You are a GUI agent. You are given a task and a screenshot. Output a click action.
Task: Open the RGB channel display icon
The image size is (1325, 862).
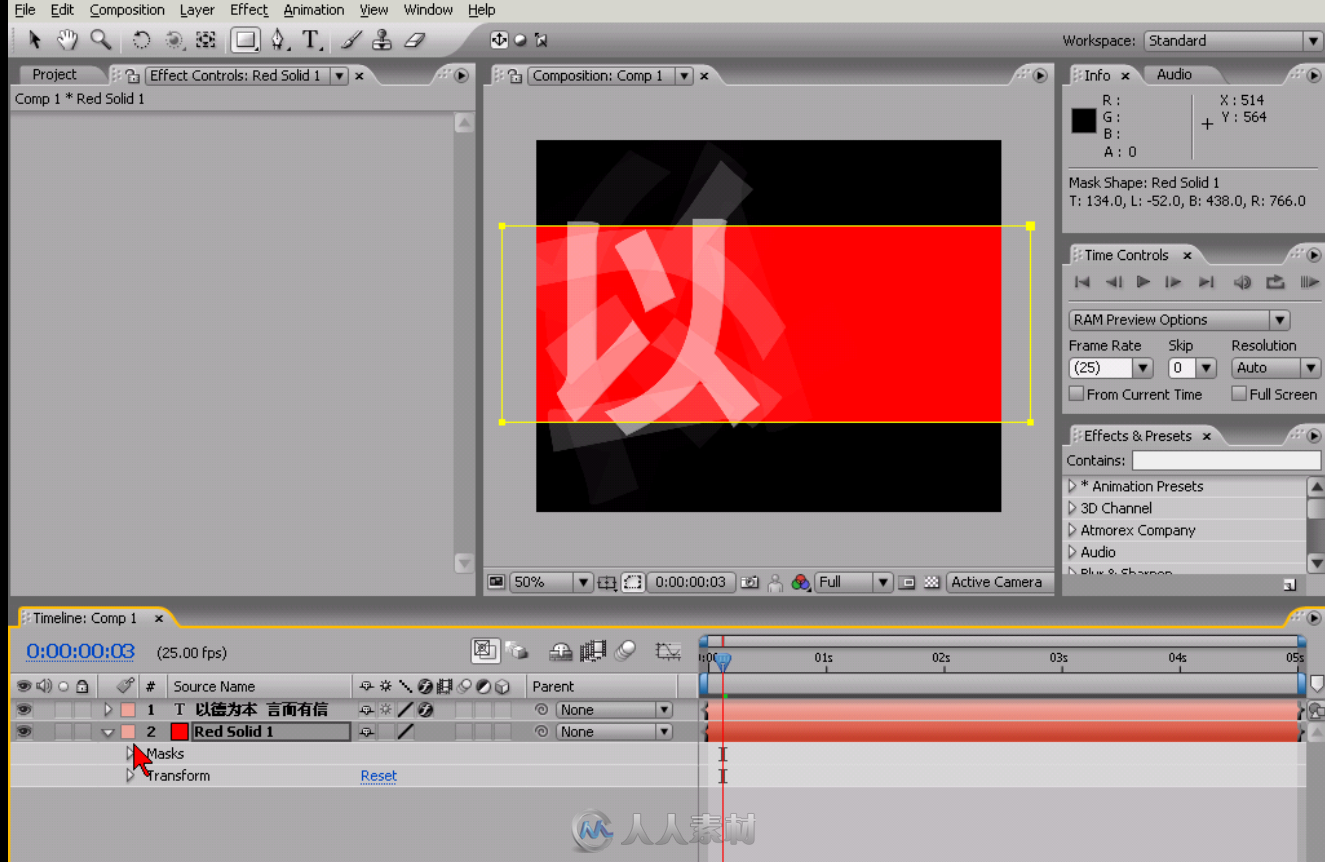click(800, 582)
